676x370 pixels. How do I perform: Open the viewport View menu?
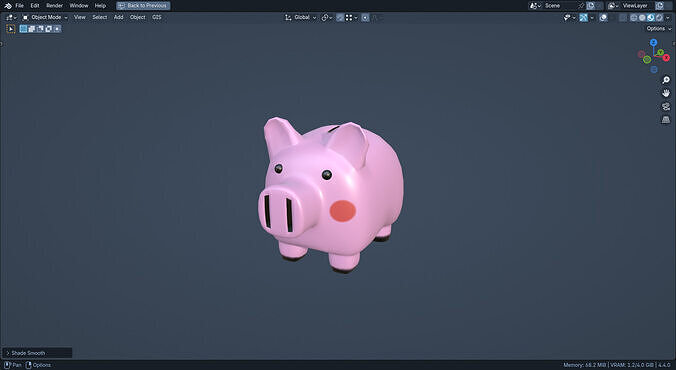click(80, 17)
